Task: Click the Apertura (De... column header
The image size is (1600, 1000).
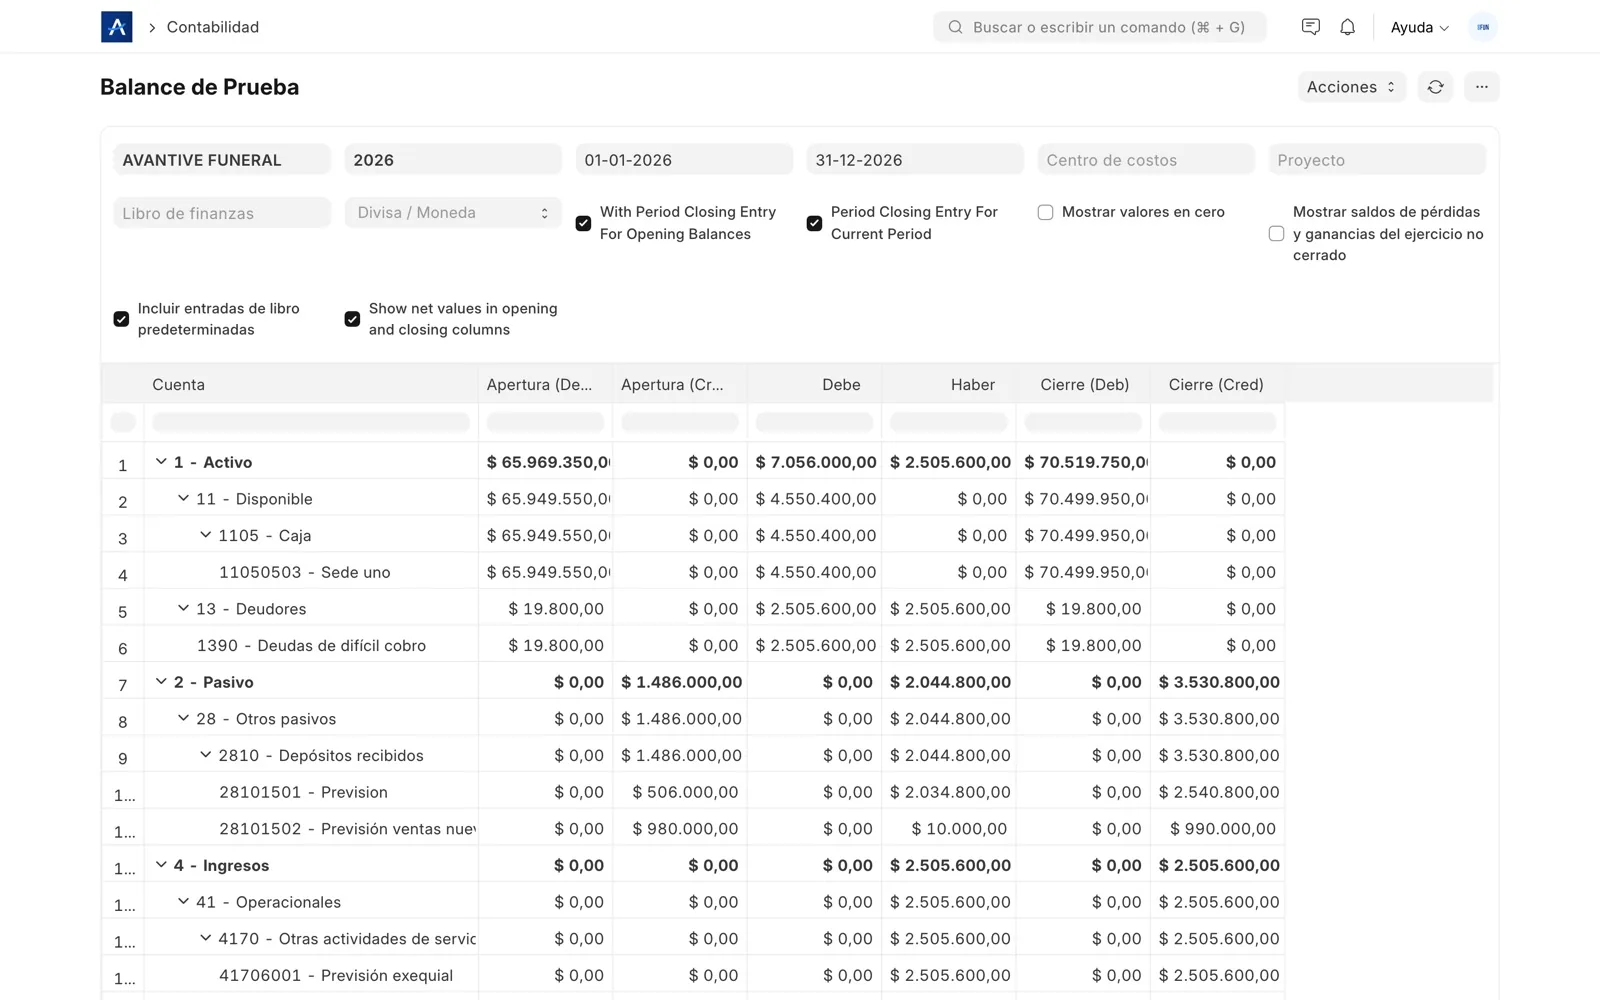Action: (x=546, y=384)
